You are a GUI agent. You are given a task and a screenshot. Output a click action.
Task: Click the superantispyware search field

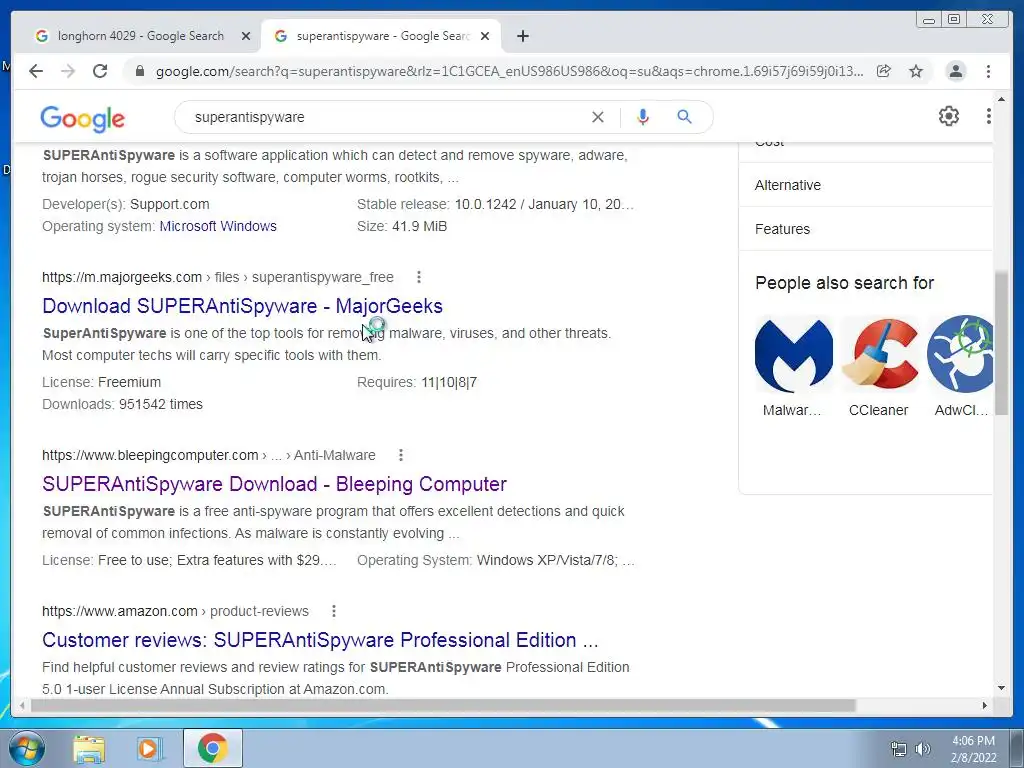click(385, 117)
